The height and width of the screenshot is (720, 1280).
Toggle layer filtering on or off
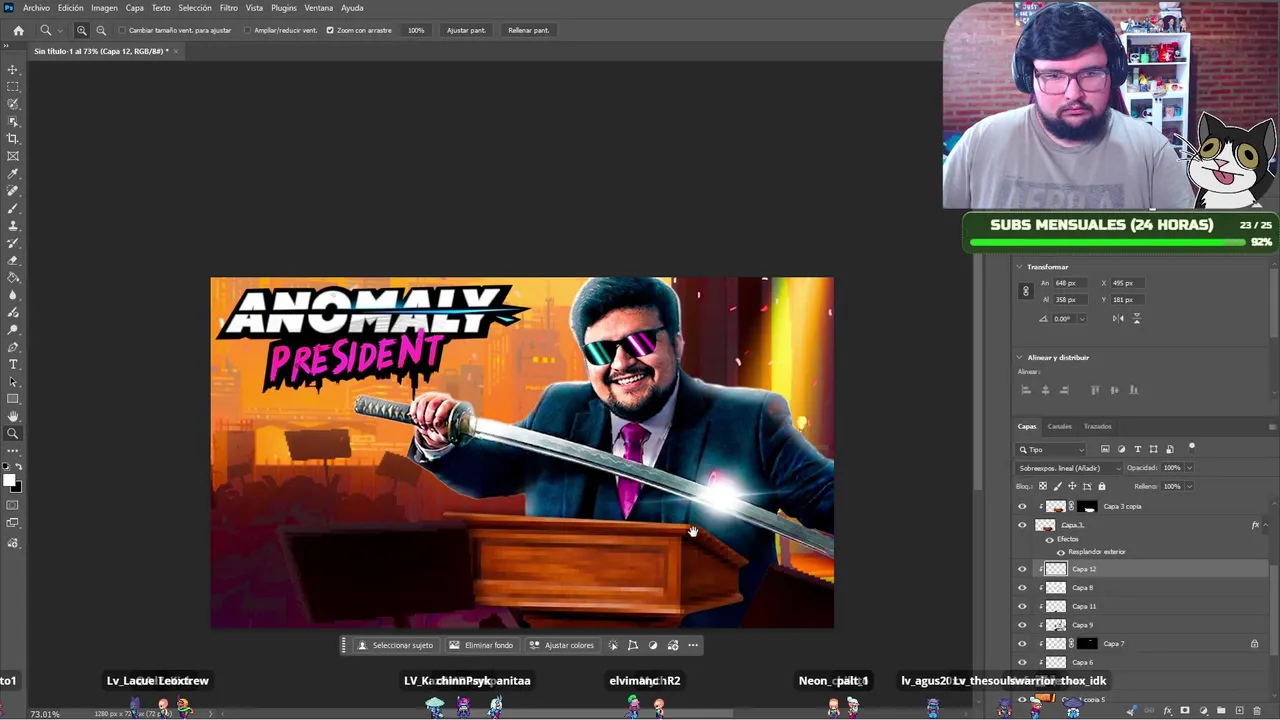click(x=1192, y=448)
